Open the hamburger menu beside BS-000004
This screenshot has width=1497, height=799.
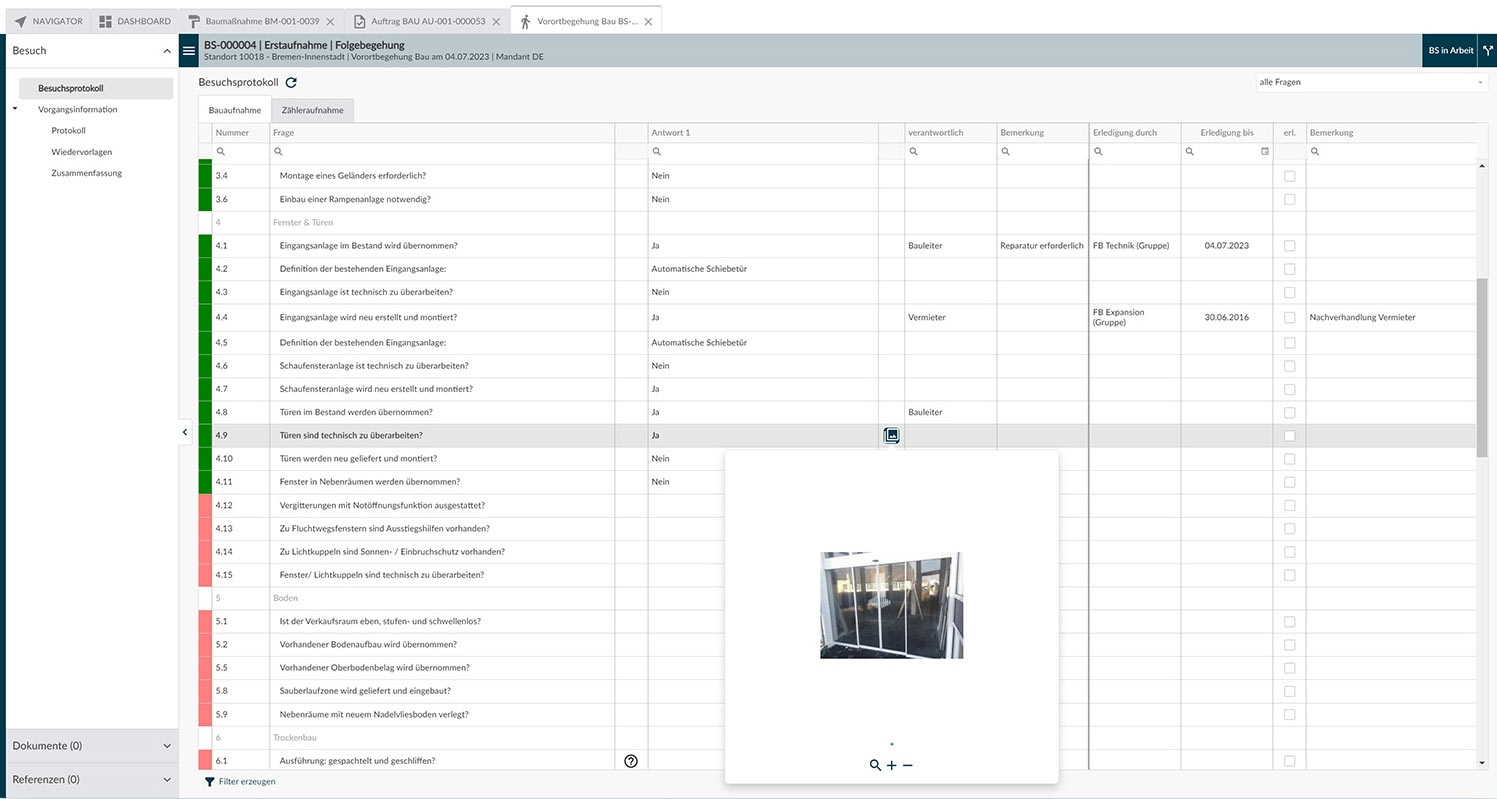(x=189, y=51)
